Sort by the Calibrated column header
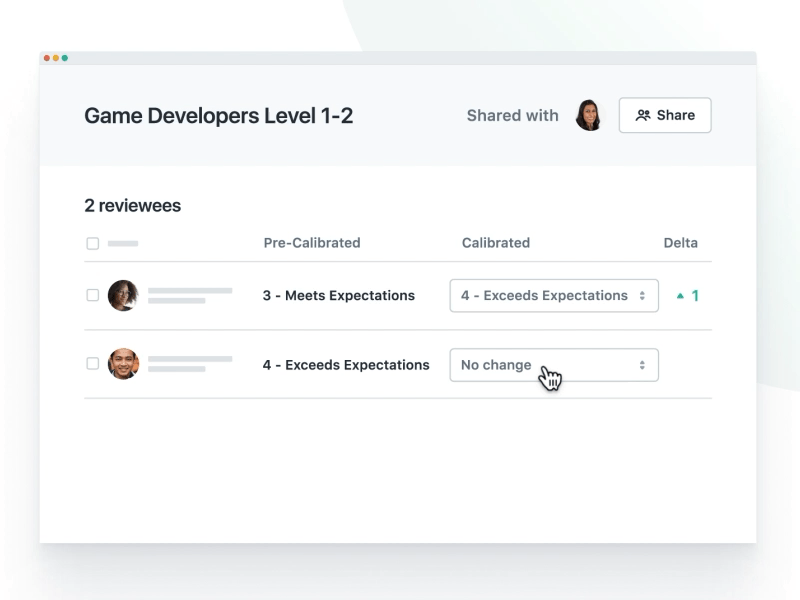800x600 pixels. (496, 242)
